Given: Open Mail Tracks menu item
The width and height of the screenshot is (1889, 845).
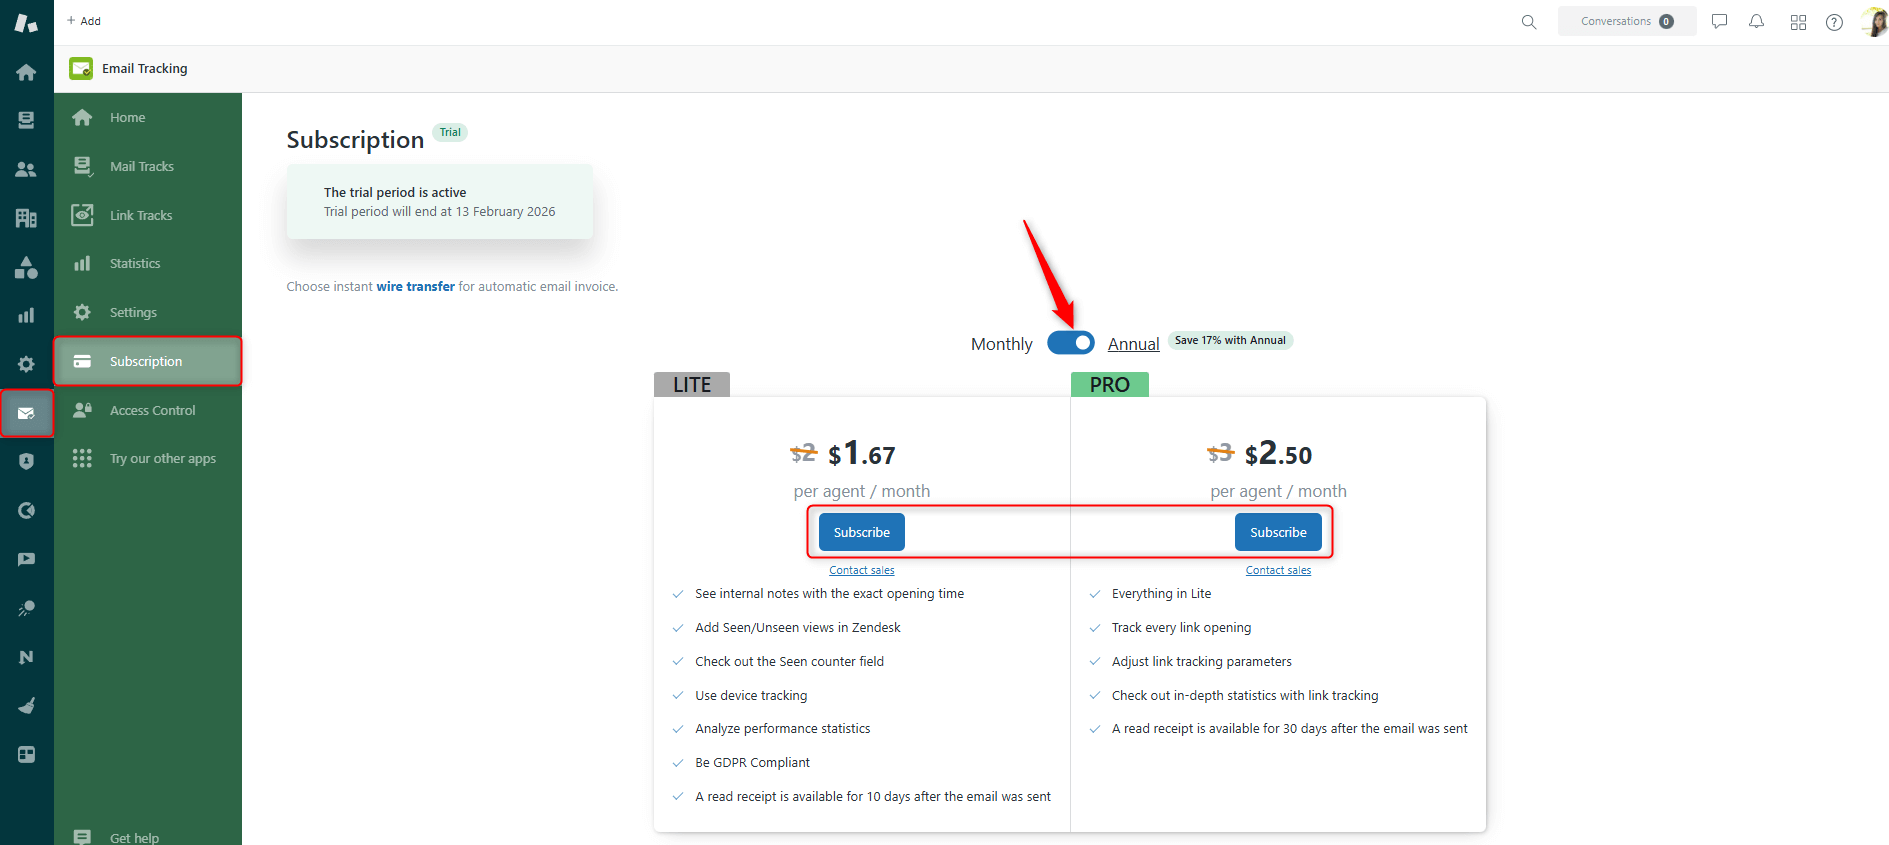Looking at the screenshot, I should 148,166.
